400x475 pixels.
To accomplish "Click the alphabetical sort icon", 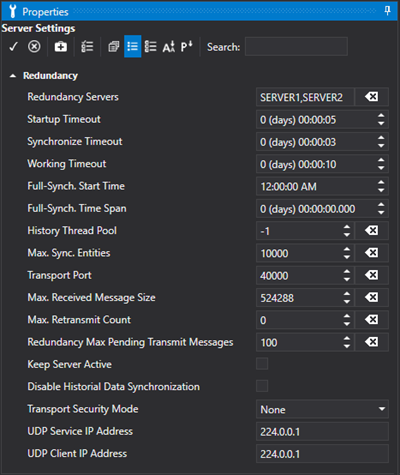I will [x=169, y=47].
